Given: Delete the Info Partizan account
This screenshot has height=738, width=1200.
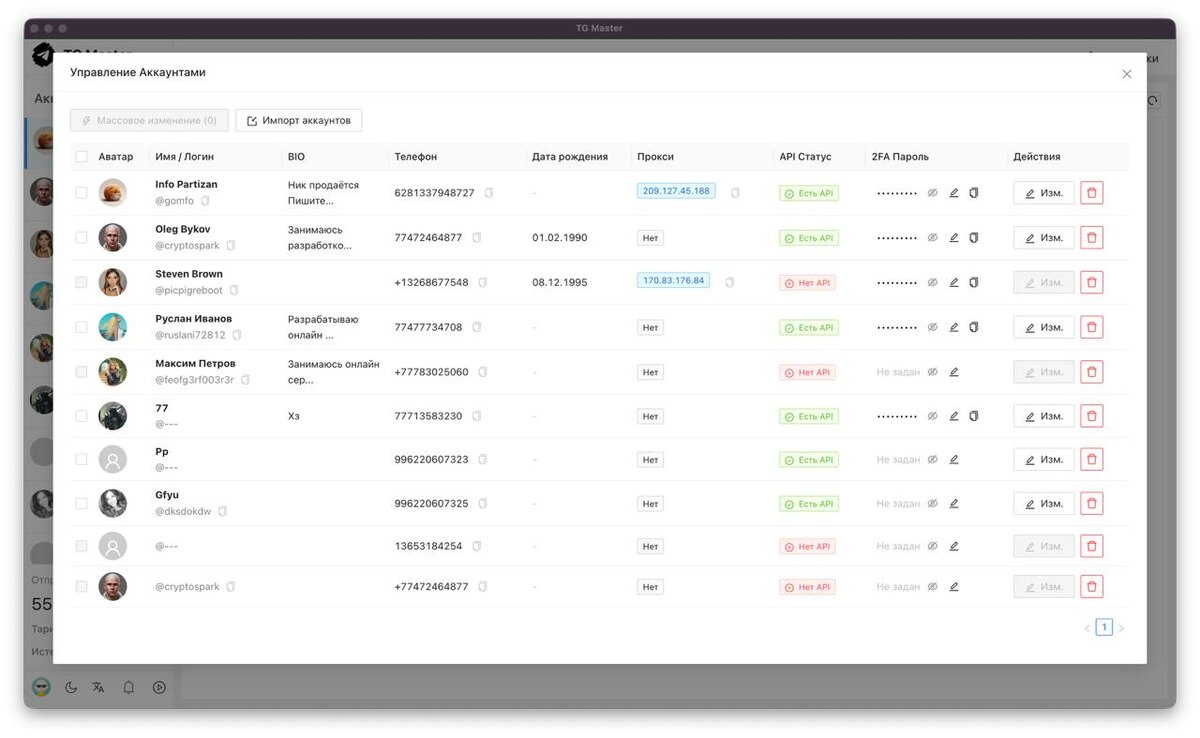Looking at the screenshot, I should click(1092, 193).
